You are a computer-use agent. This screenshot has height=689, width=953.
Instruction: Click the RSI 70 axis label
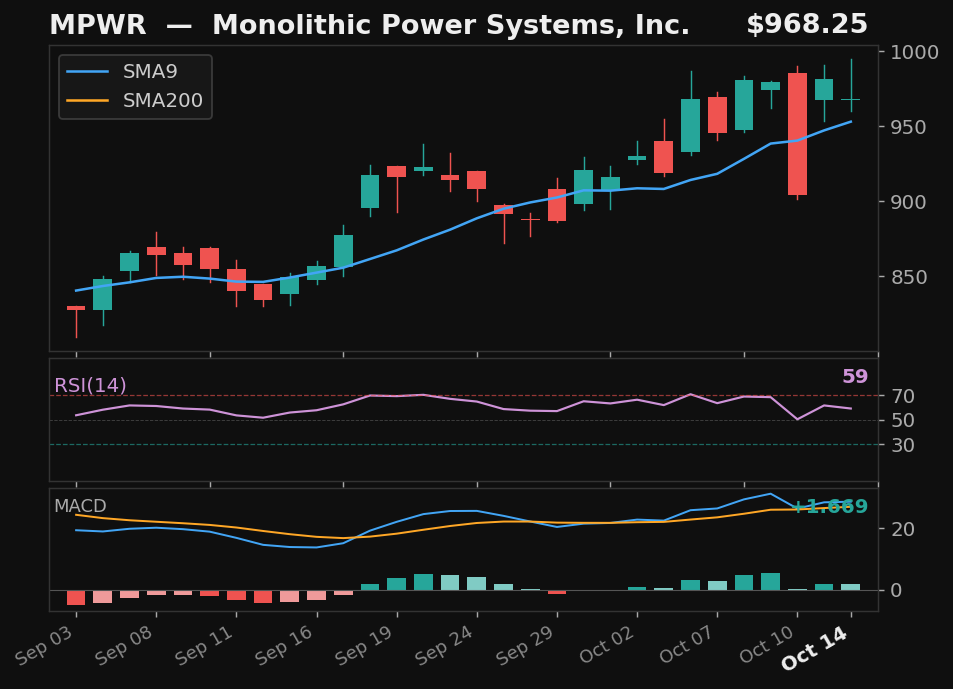(x=903, y=396)
